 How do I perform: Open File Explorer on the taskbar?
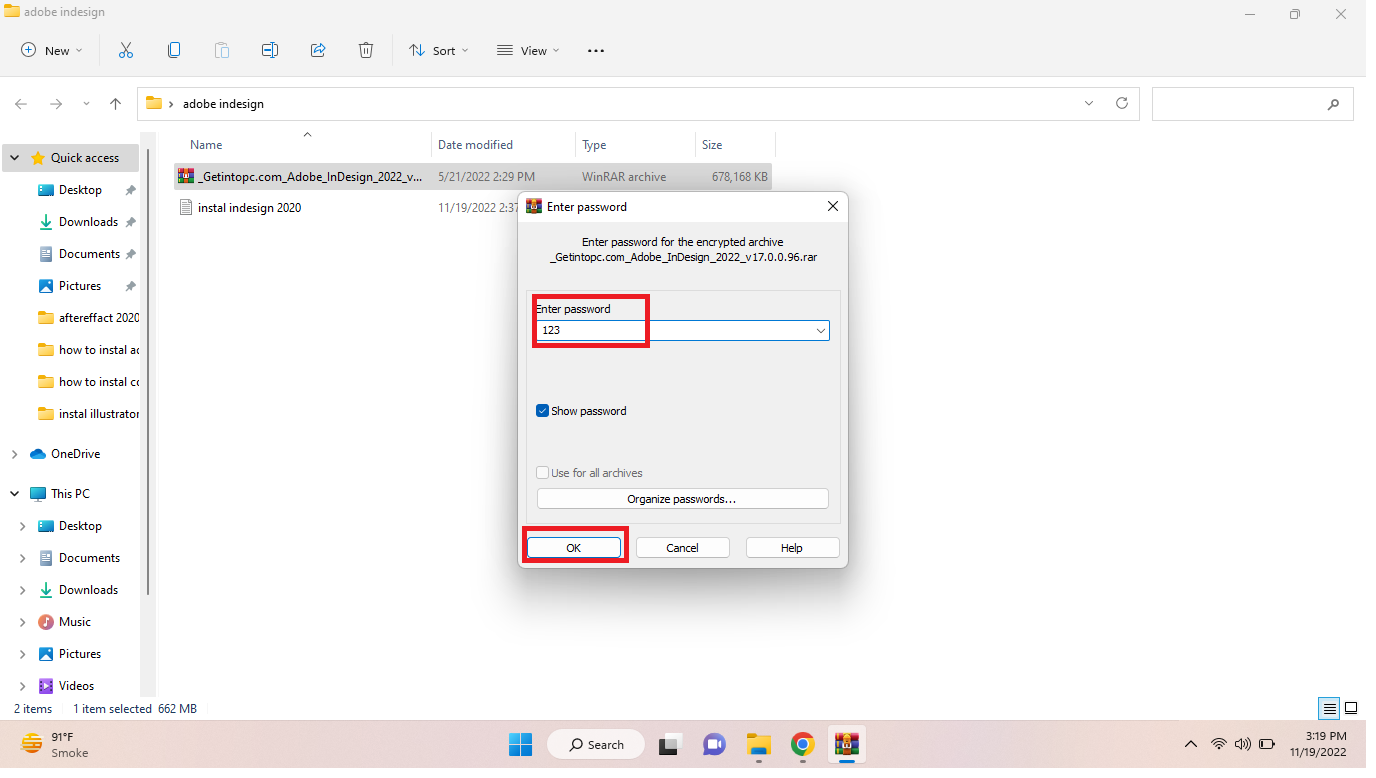(759, 744)
